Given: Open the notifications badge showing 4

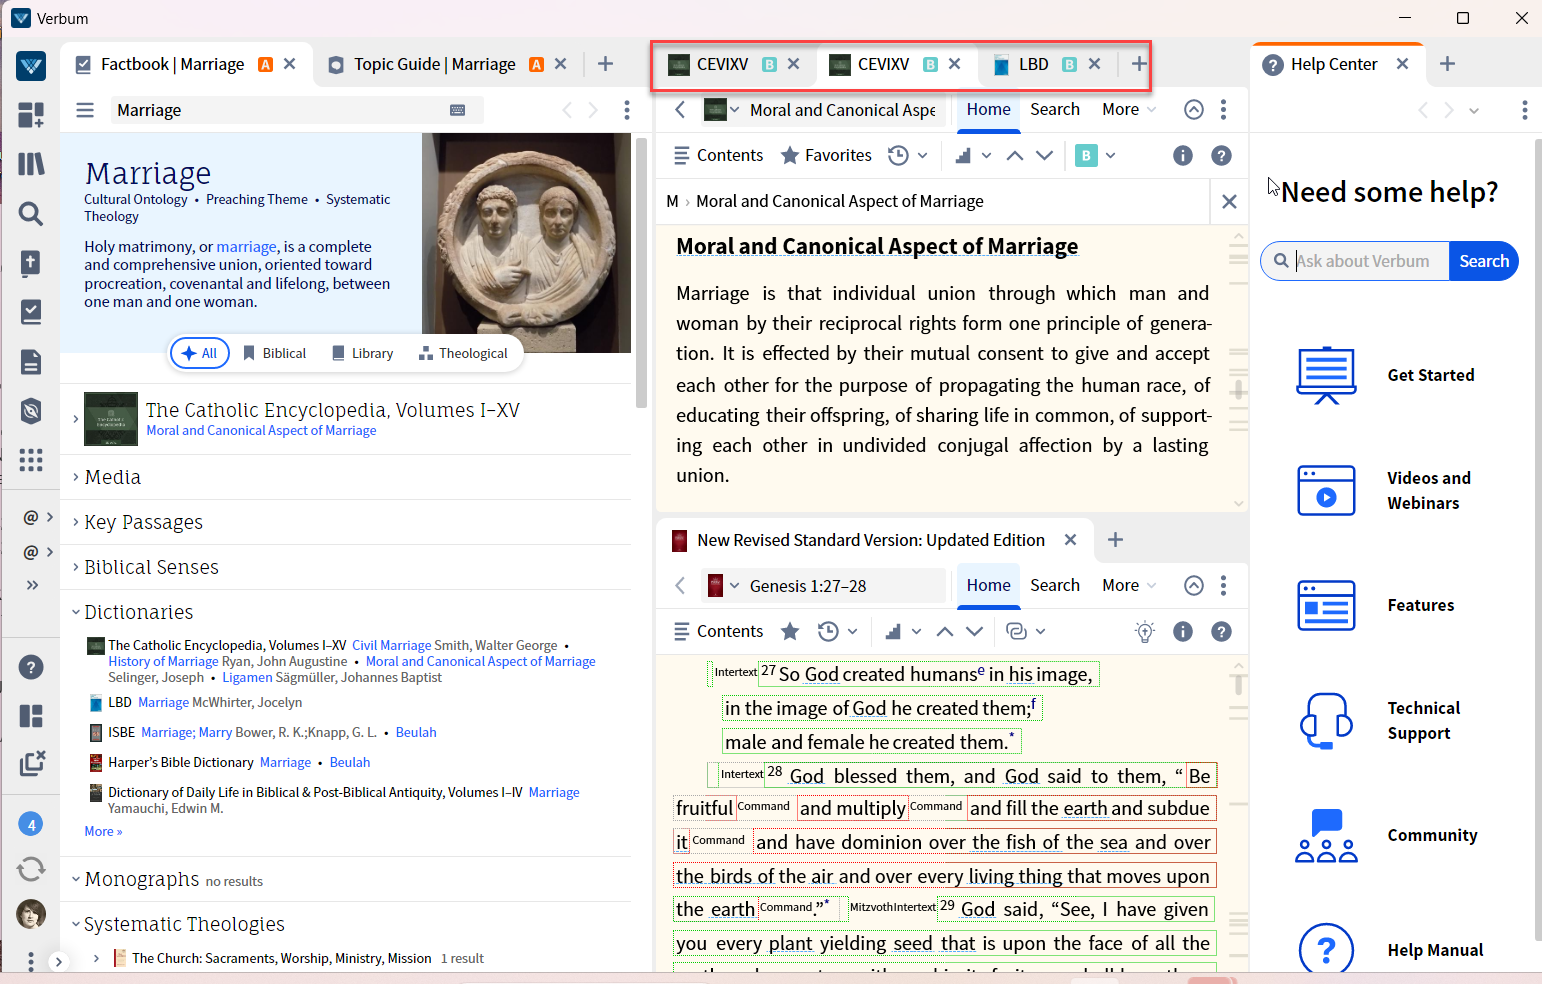Looking at the screenshot, I should coord(31,825).
